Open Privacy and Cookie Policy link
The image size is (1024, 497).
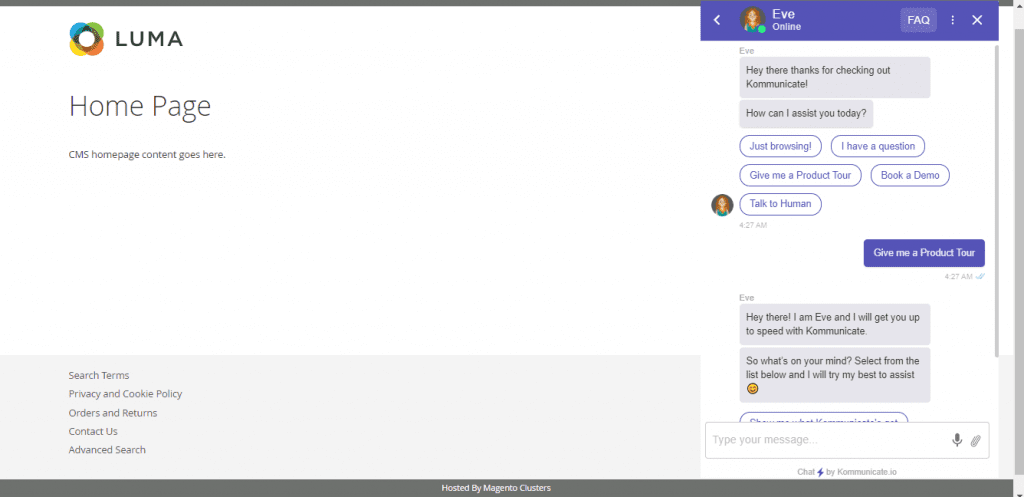pyautogui.click(x=125, y=394)
